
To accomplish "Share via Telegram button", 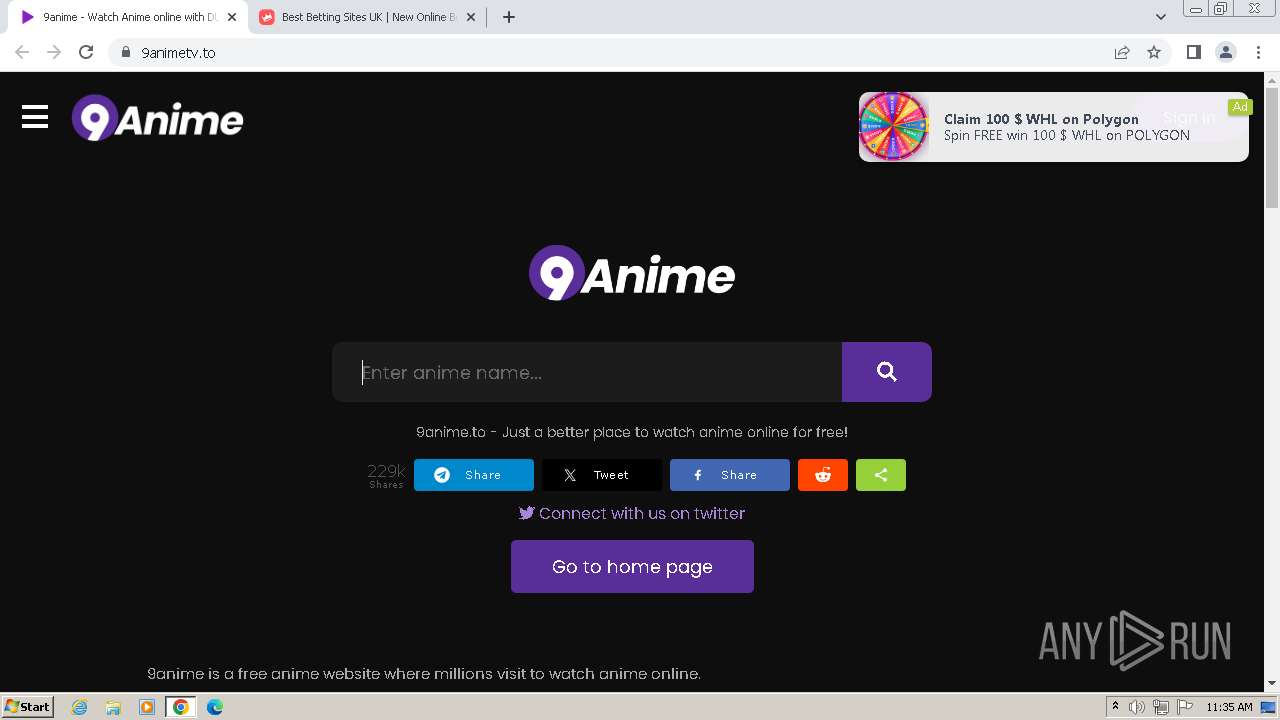I will point(474,475).
